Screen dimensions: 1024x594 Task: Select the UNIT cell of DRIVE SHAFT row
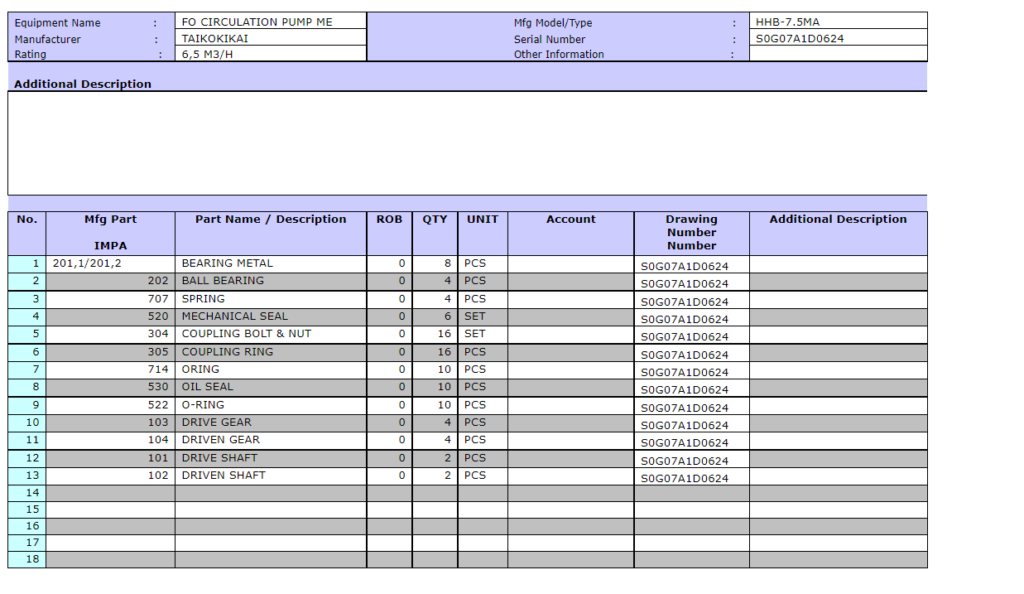pyautogui.click(x=482, y=458)
